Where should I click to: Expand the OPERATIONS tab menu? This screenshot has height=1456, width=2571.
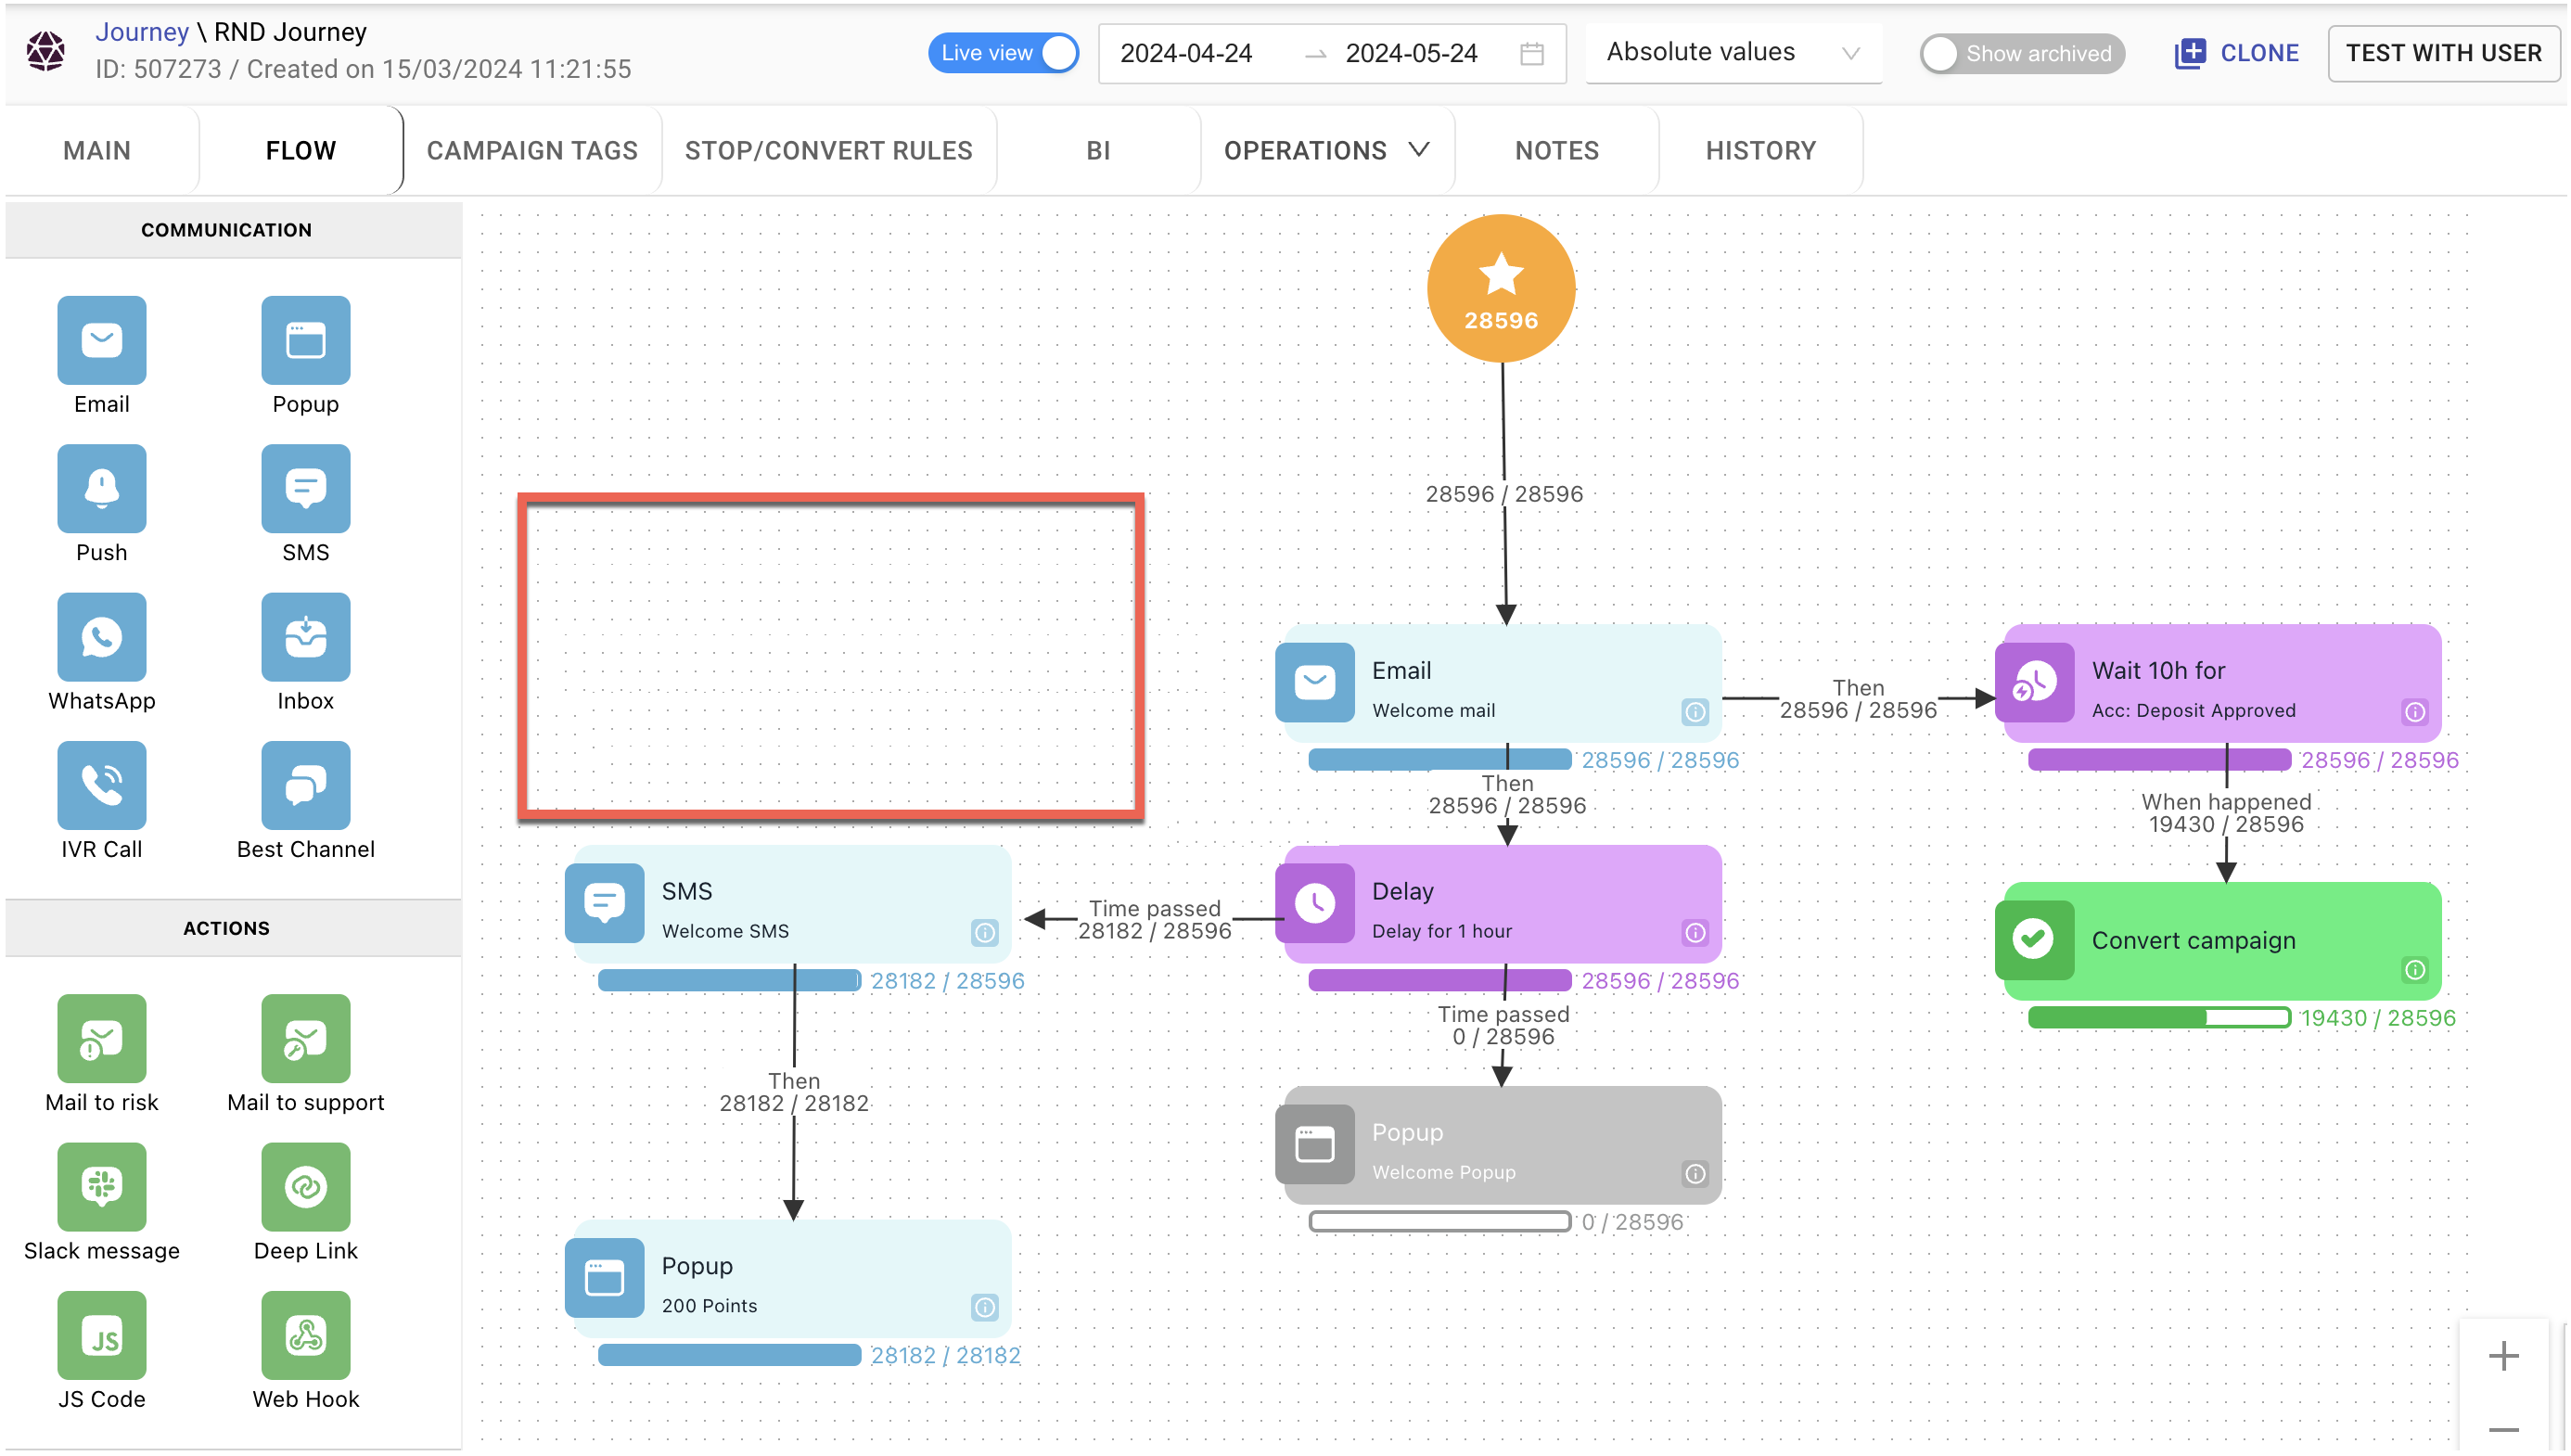[1326, 150]
